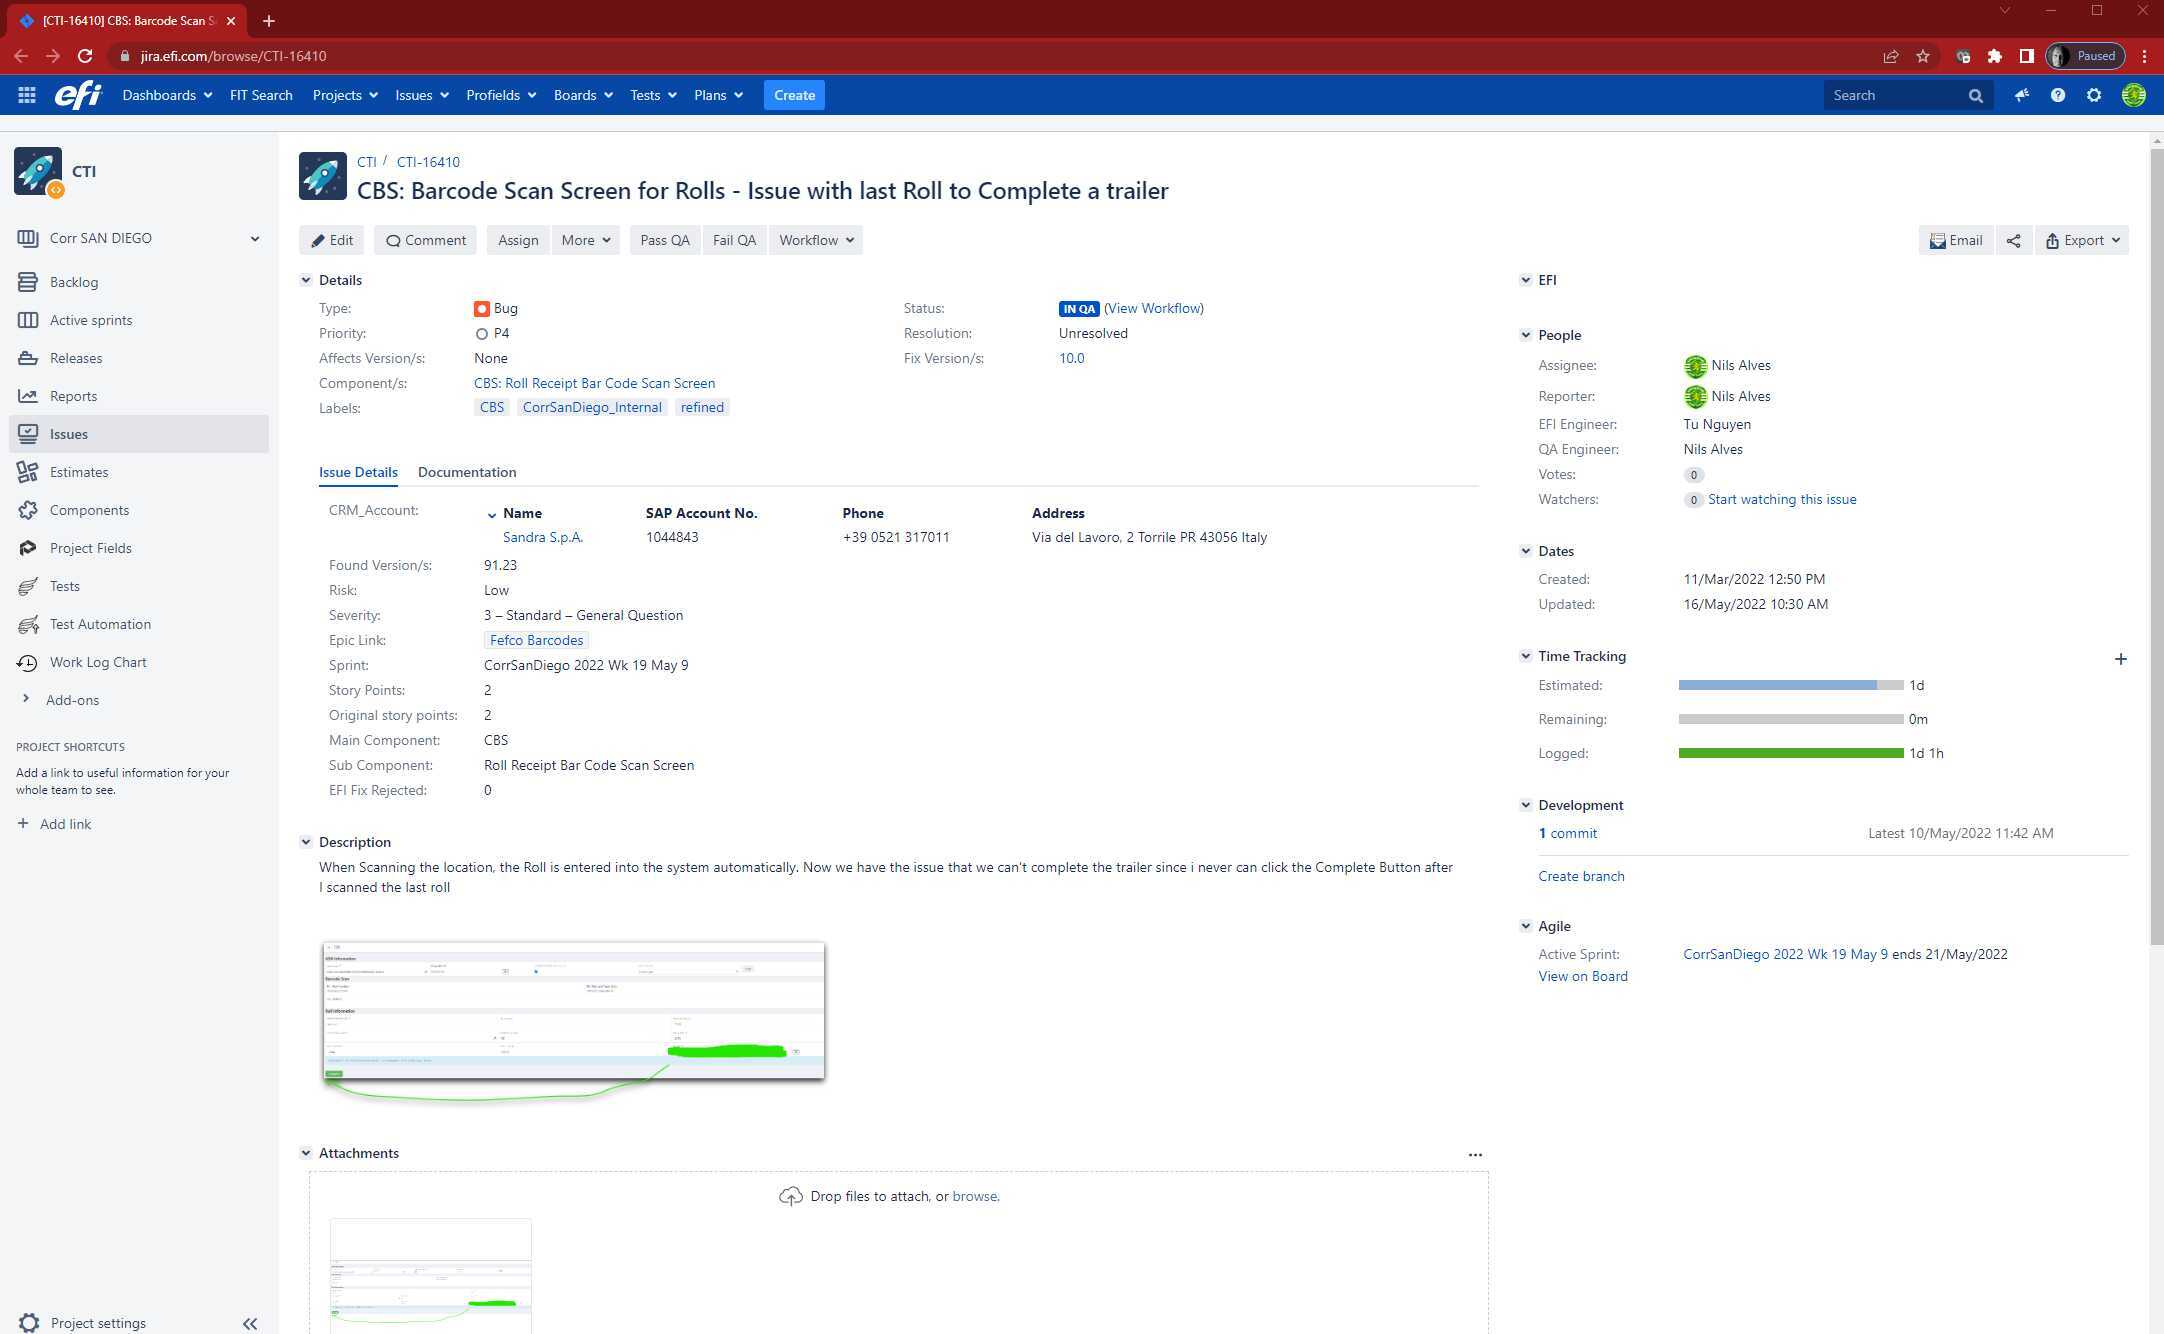Click Start watching this issue

(x=1781, y=500)
